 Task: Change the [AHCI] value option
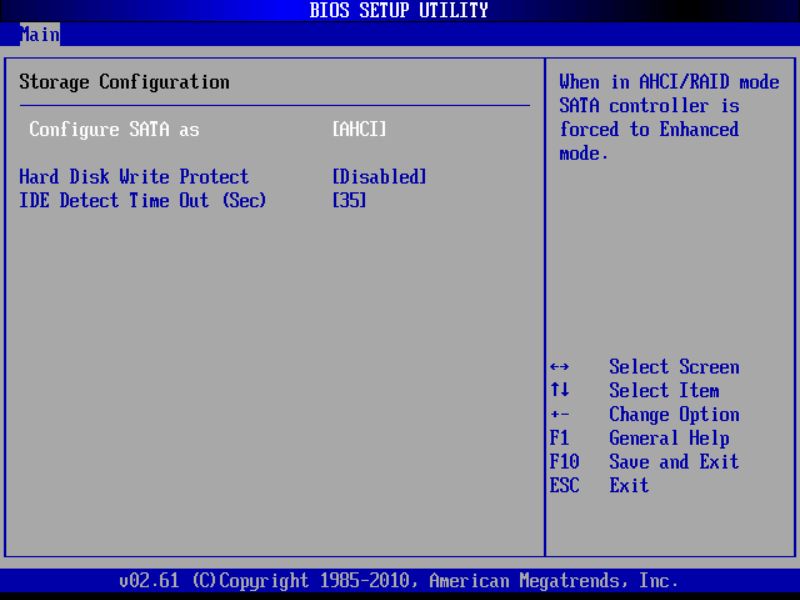(358, 130)
